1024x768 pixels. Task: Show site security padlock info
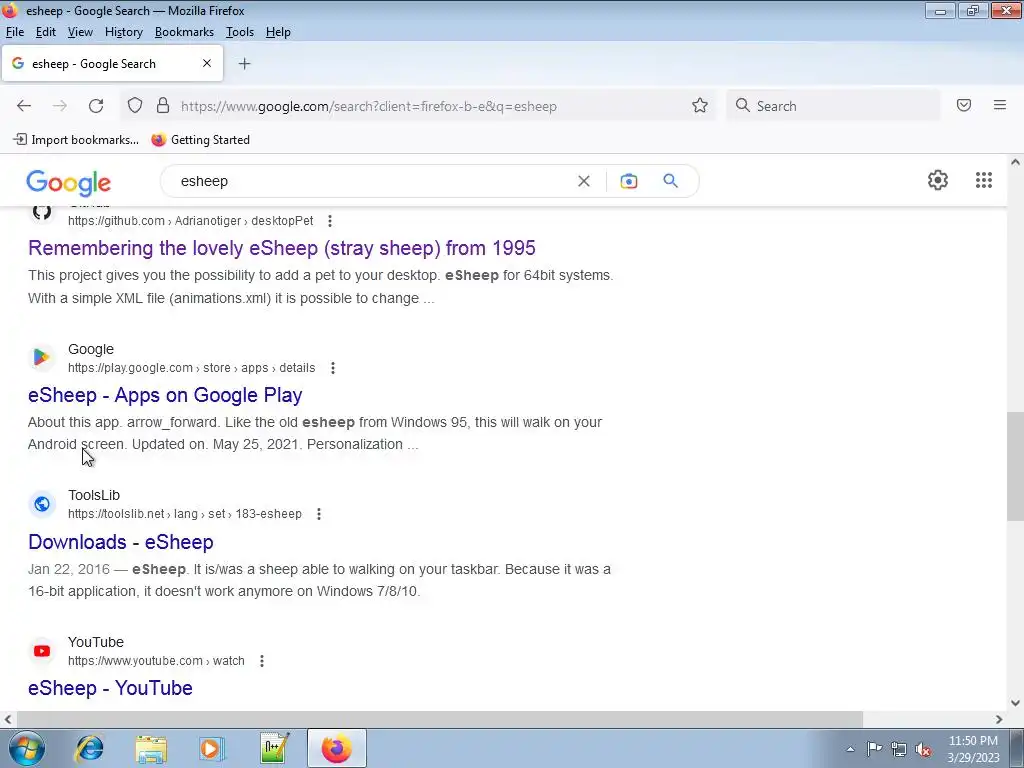pyautogui.click(x=163, y=106)
